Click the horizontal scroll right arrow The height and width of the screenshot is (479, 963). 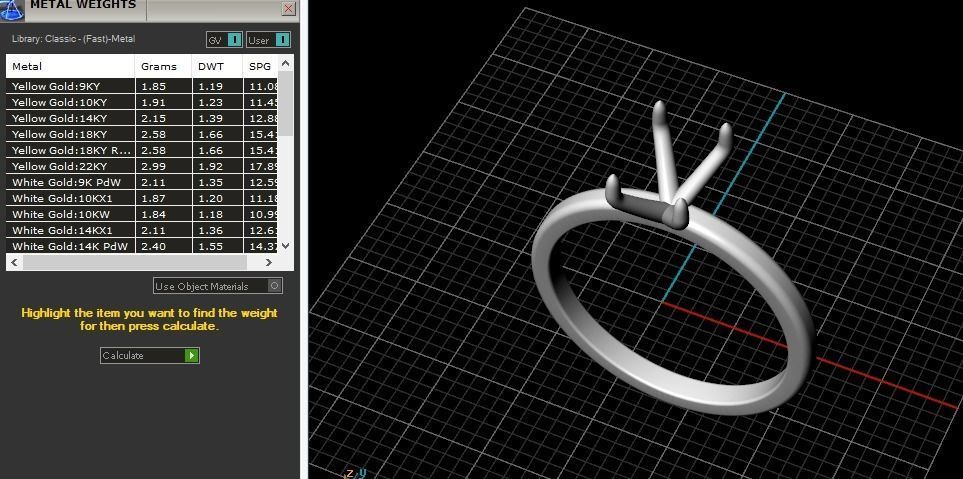click(269, 262)
